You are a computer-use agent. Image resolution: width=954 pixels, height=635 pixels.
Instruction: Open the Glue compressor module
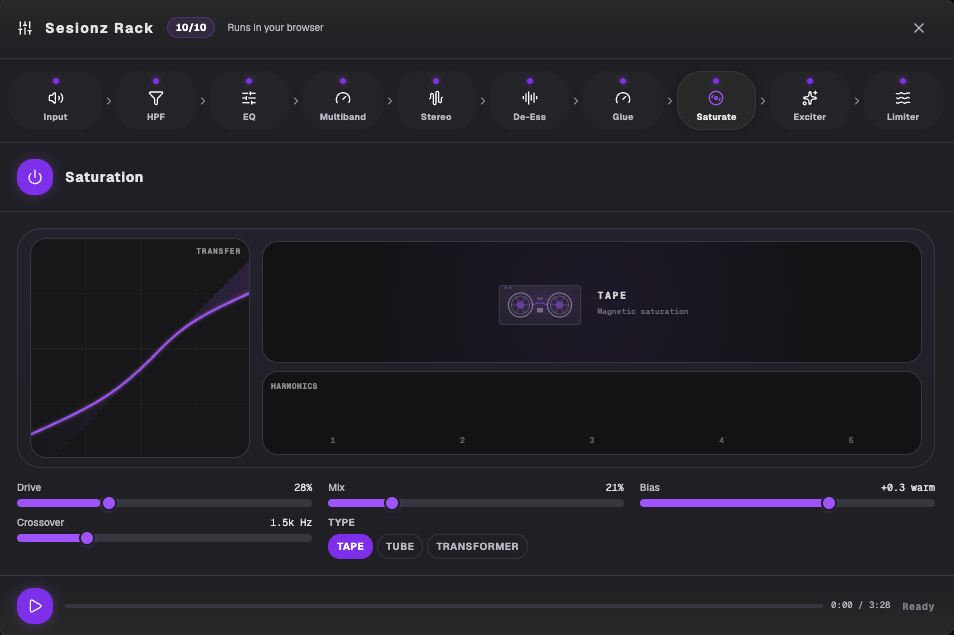coord(622,100)
